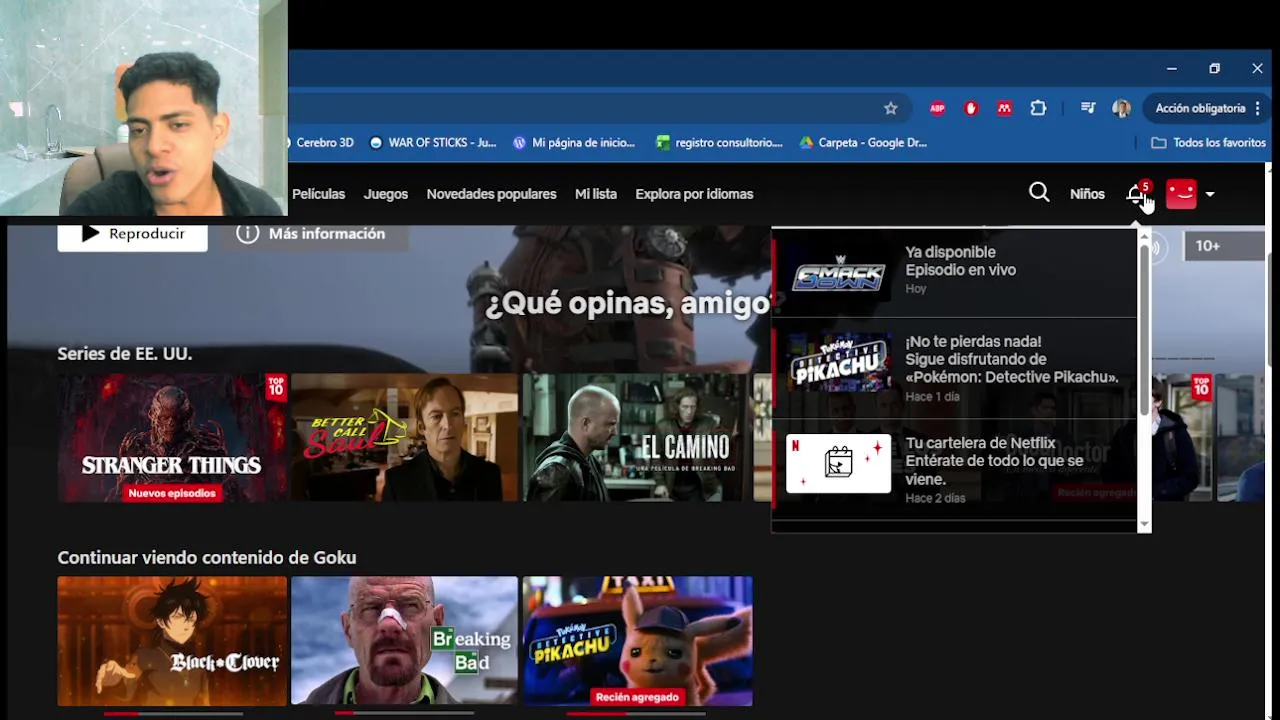1280x720 pixels.
Task: Click the Nuevos episodios badge
Action: click(x=172, y=493)
